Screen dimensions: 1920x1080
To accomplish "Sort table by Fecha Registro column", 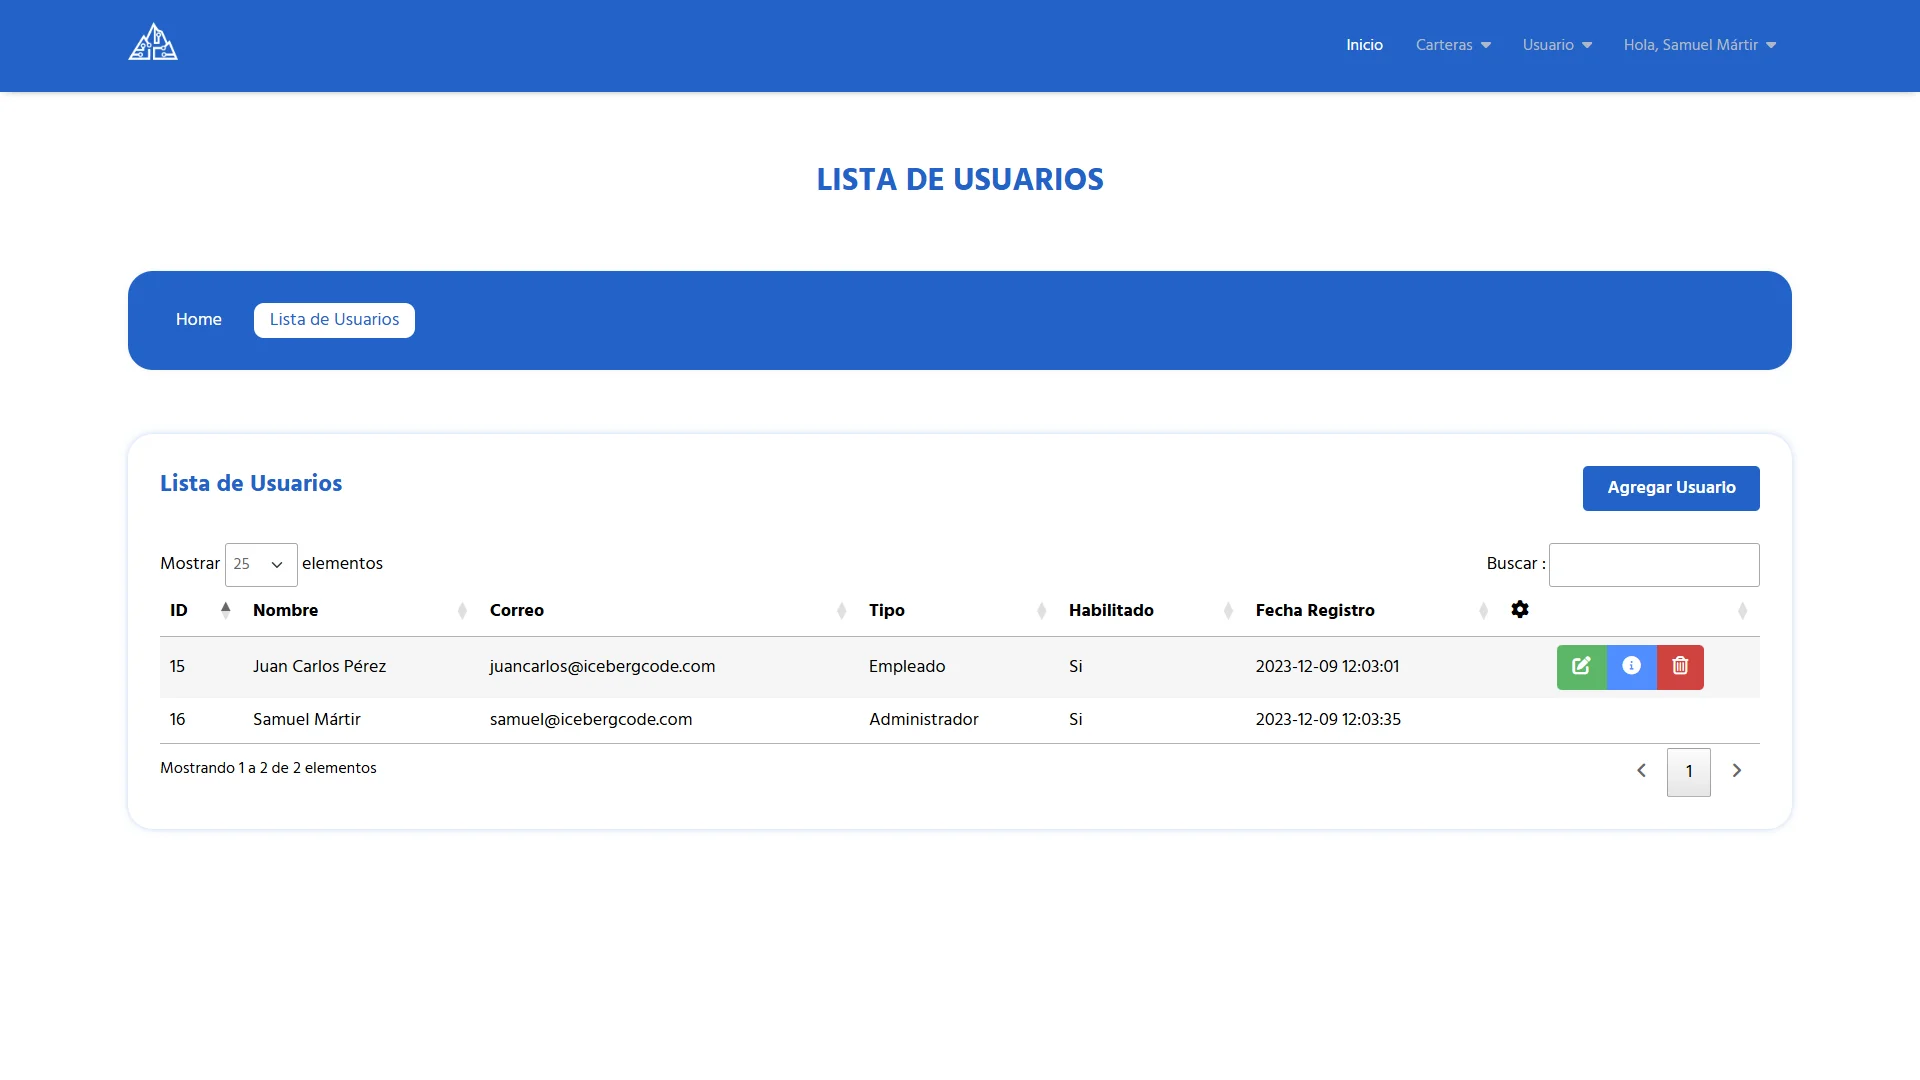I will point(1373,611).
